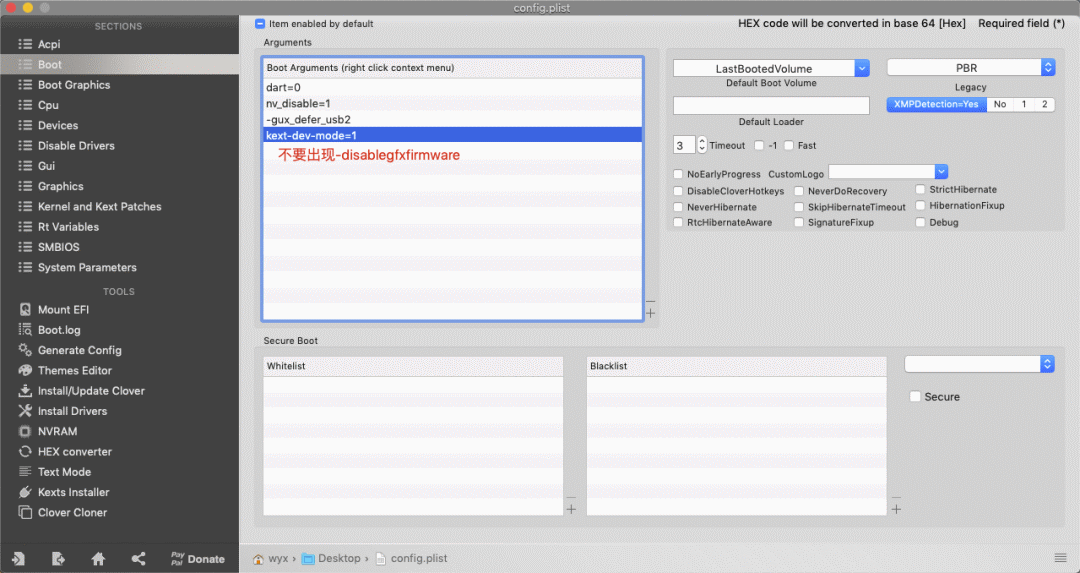Add a new boot argument with plus button
This screenshot has width=1080, height=573.
point(650,313)
